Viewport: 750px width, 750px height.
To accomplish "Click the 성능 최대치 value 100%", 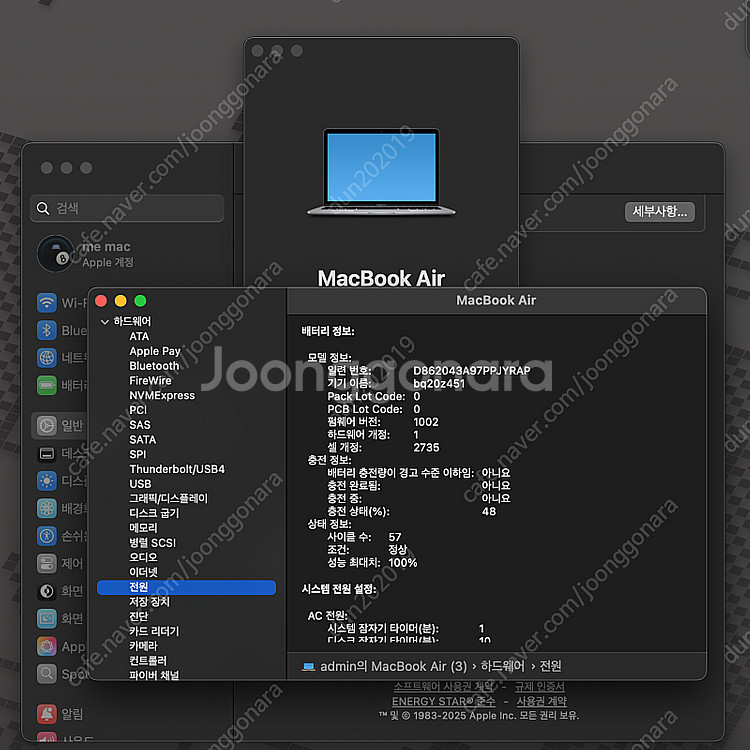I will coord(403,563).
